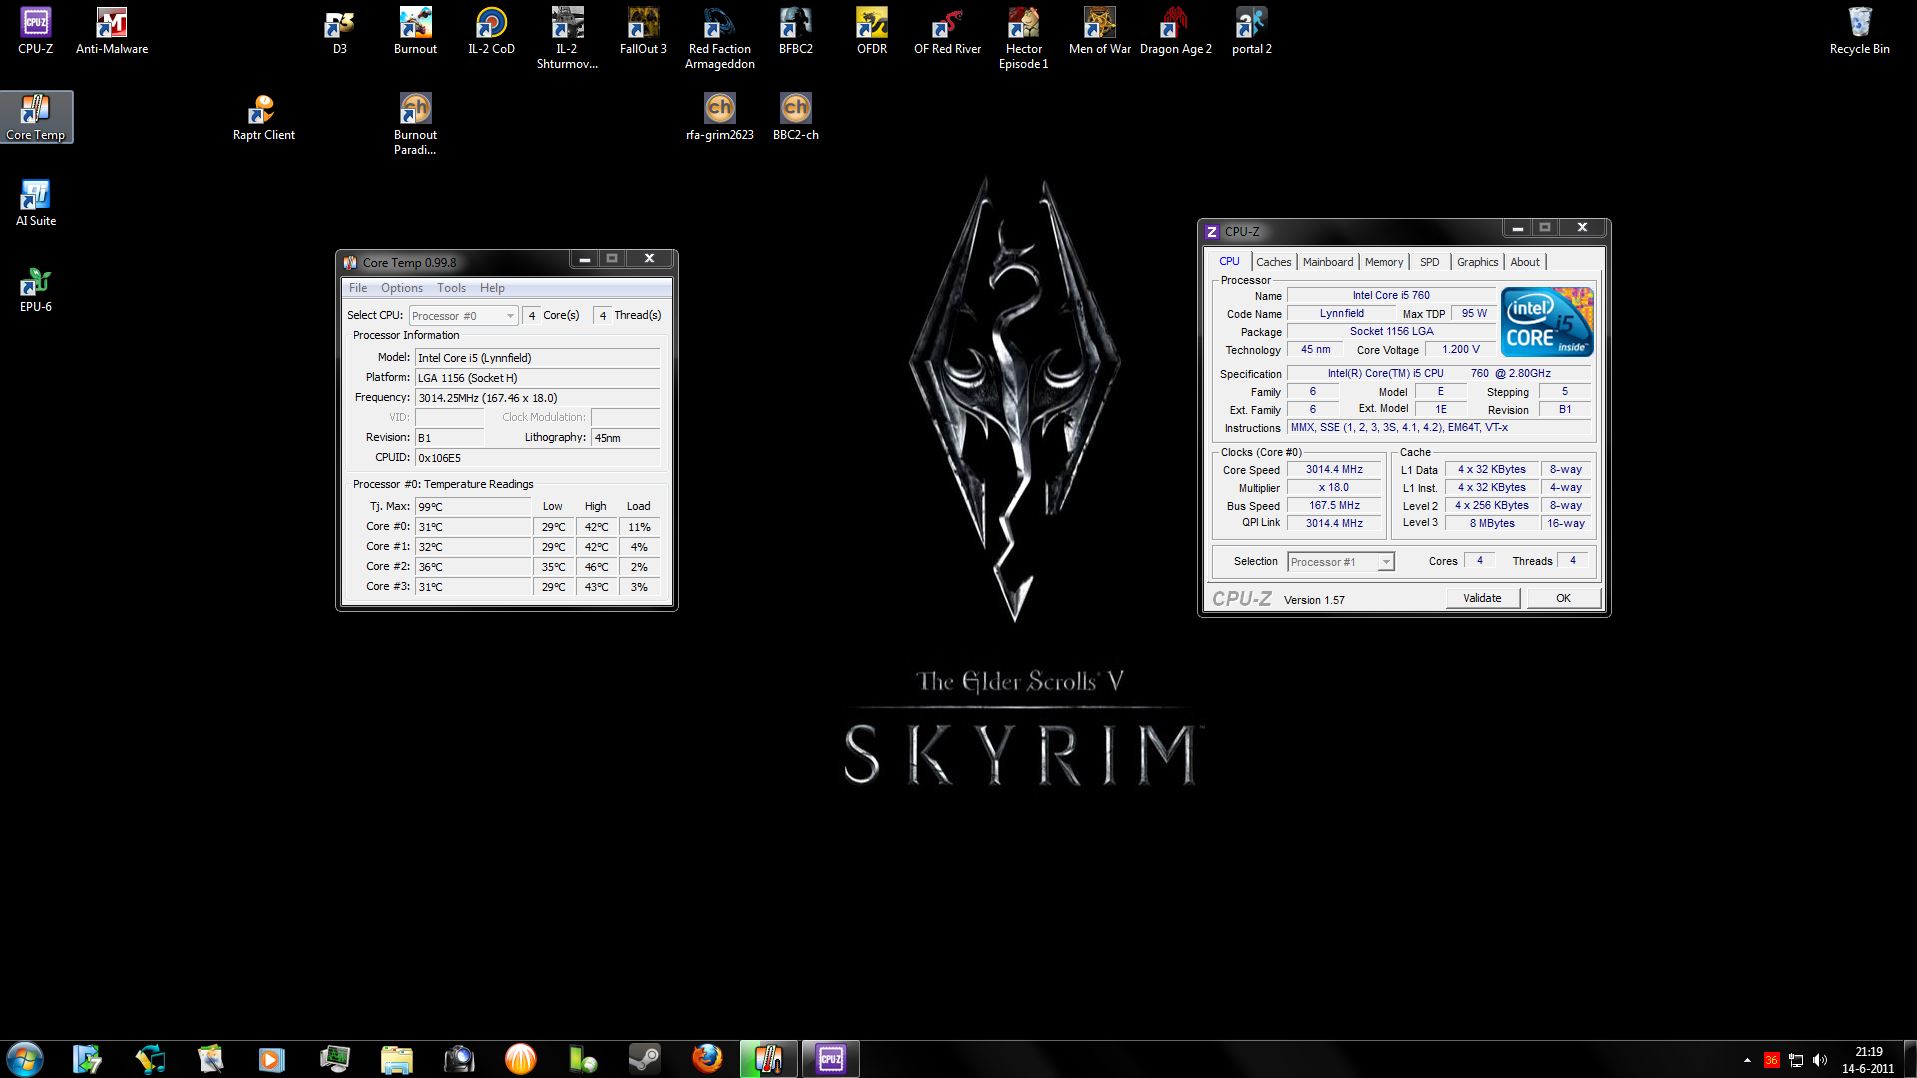
Task: Switch to the About tab in CPU-Z
Action: [x=1525, y=262]
